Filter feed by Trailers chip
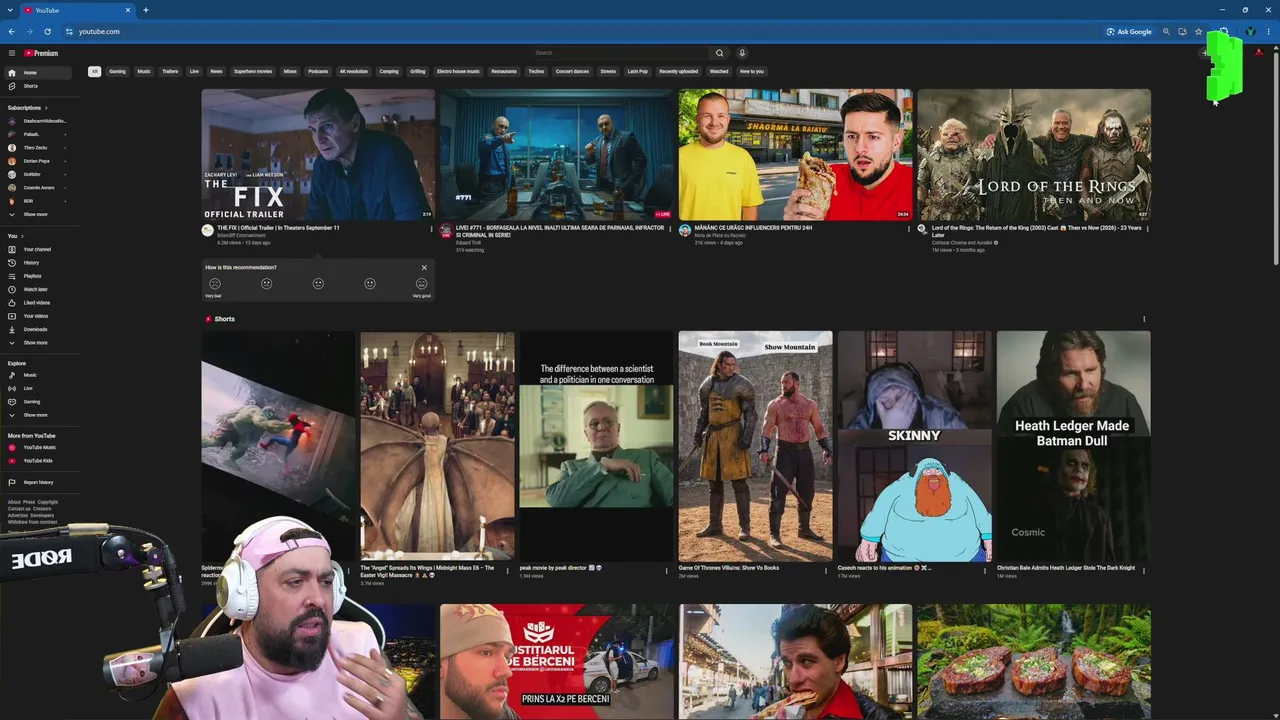1280x720 pixels. coord(170,72)
